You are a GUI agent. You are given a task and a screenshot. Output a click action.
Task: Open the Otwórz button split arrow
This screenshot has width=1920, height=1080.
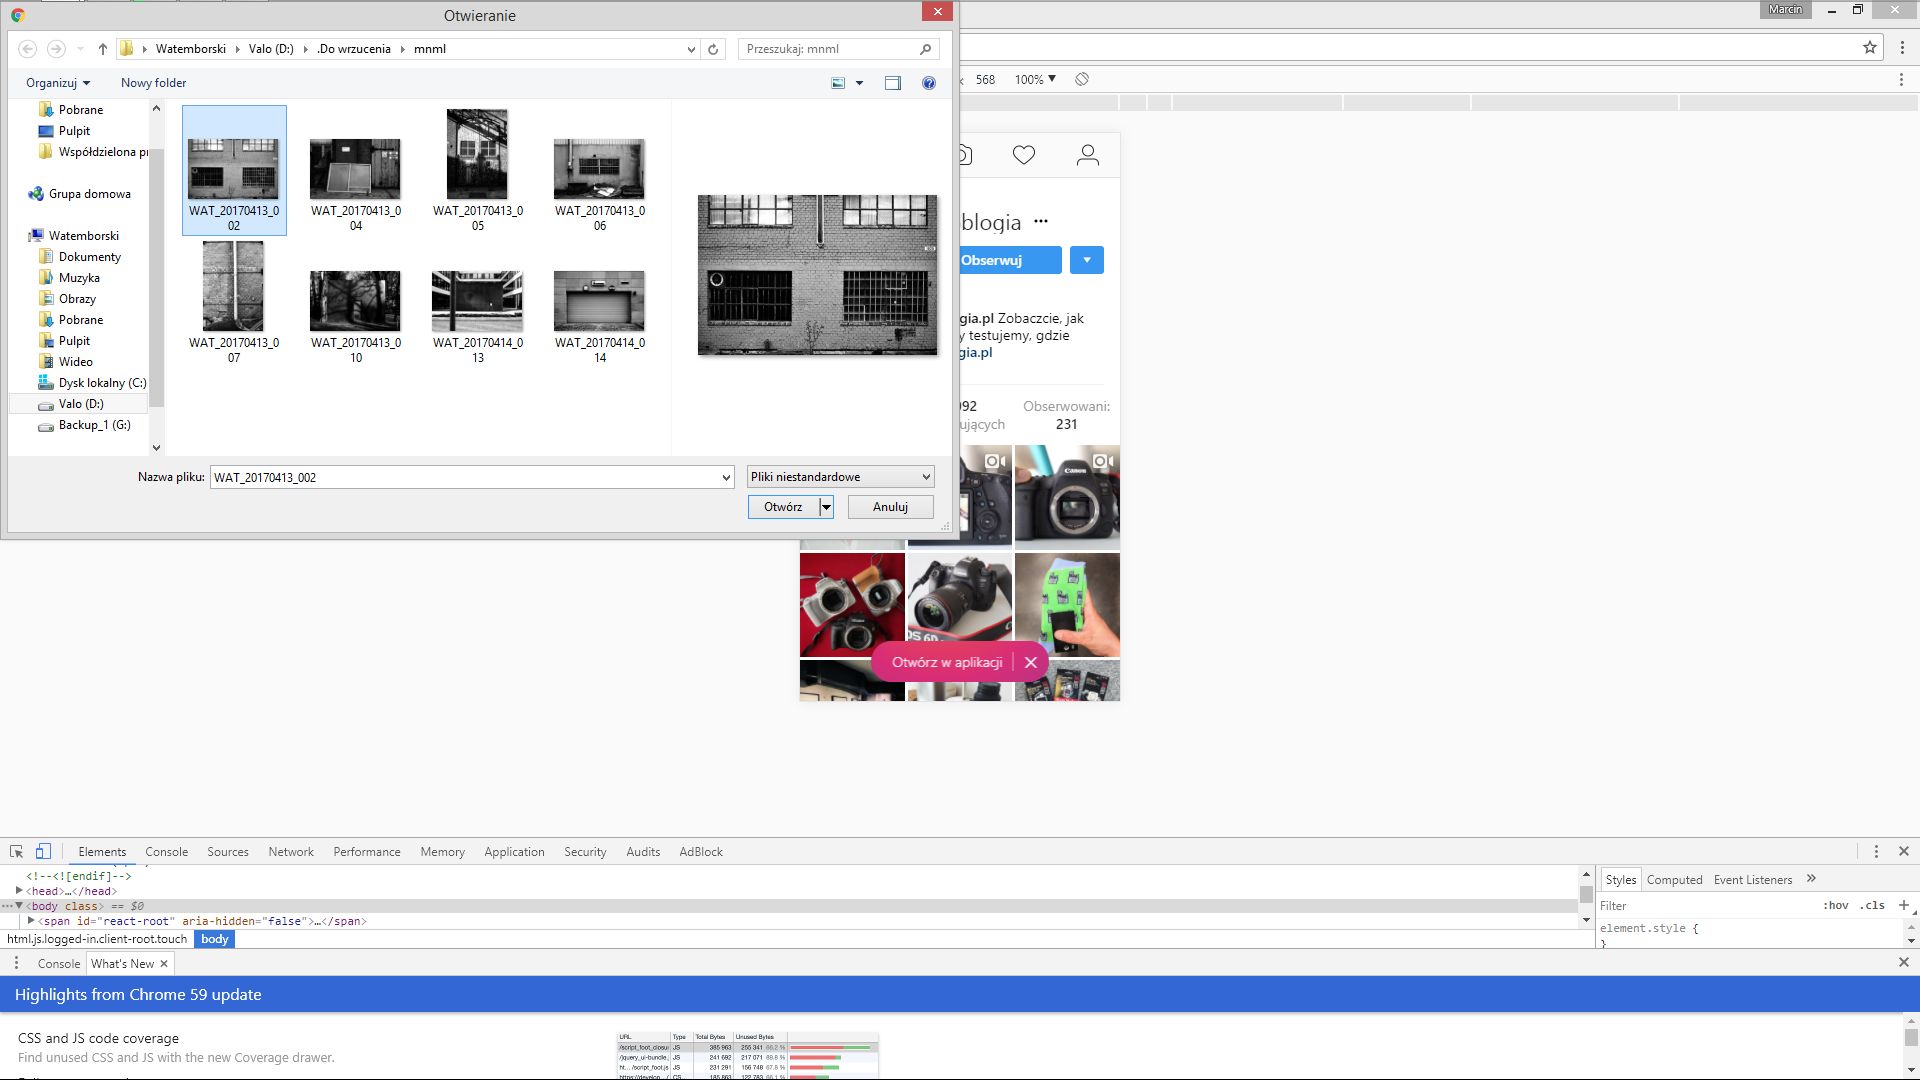826,507
